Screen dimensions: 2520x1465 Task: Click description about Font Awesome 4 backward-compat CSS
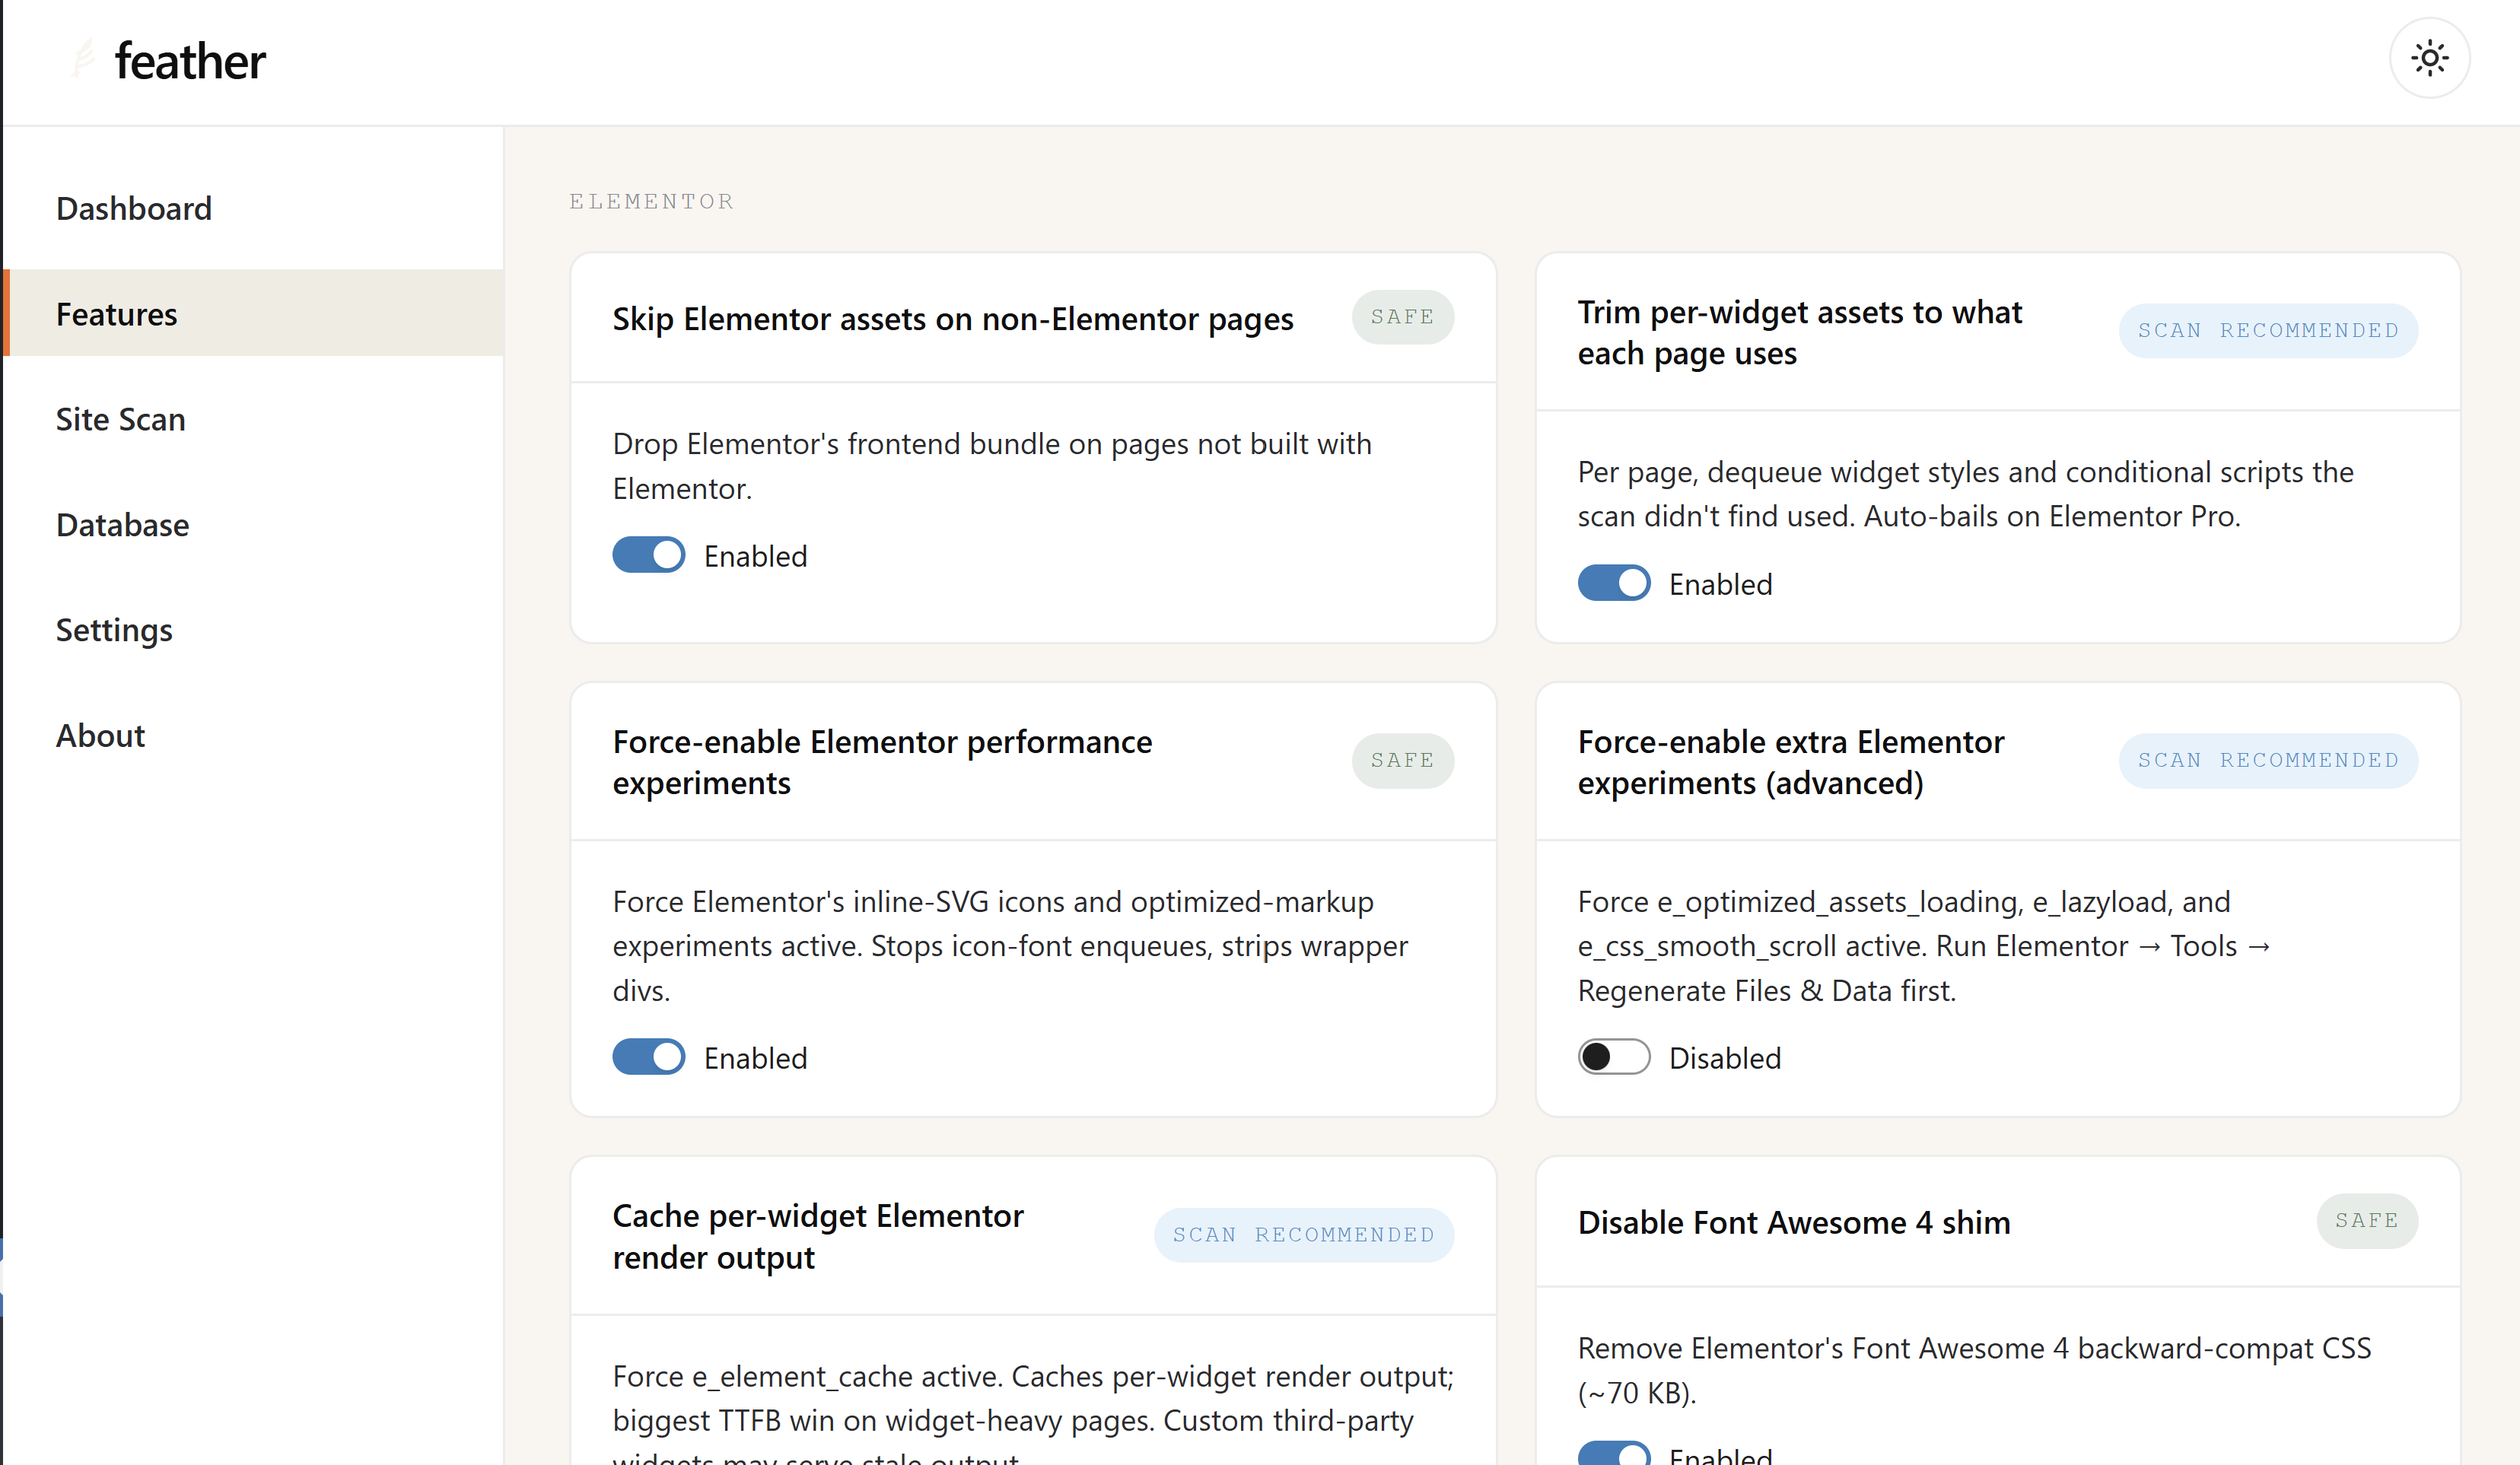pyautogui.click(x=1974, y=1370)
